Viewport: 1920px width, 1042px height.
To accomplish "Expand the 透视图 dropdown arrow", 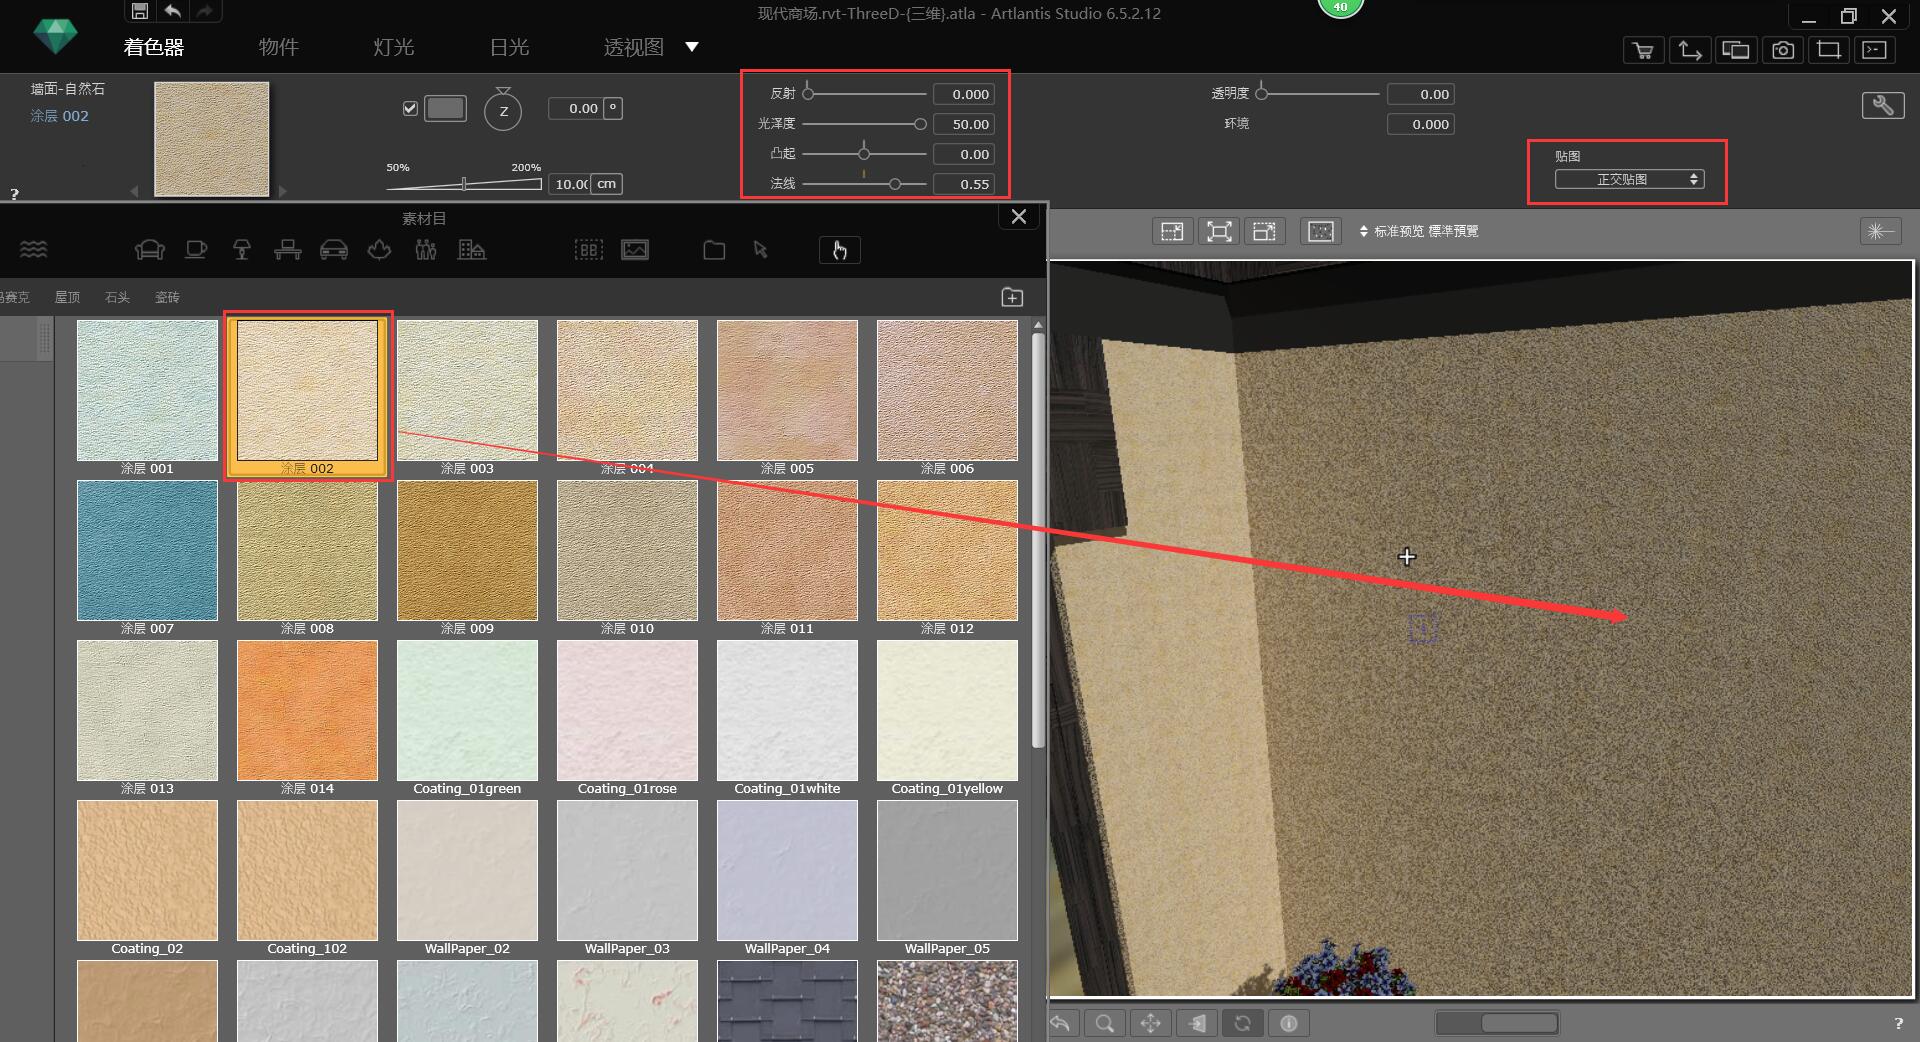I will (x=692, y=47).
